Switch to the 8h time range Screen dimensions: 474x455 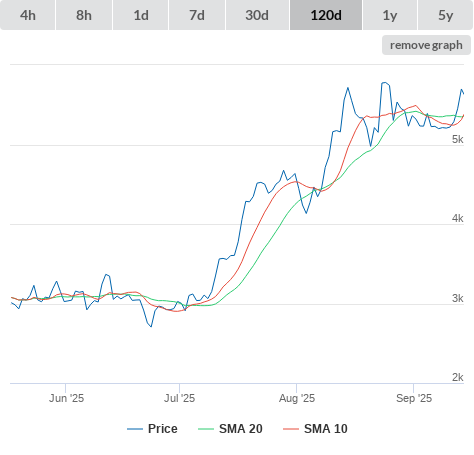84,15
